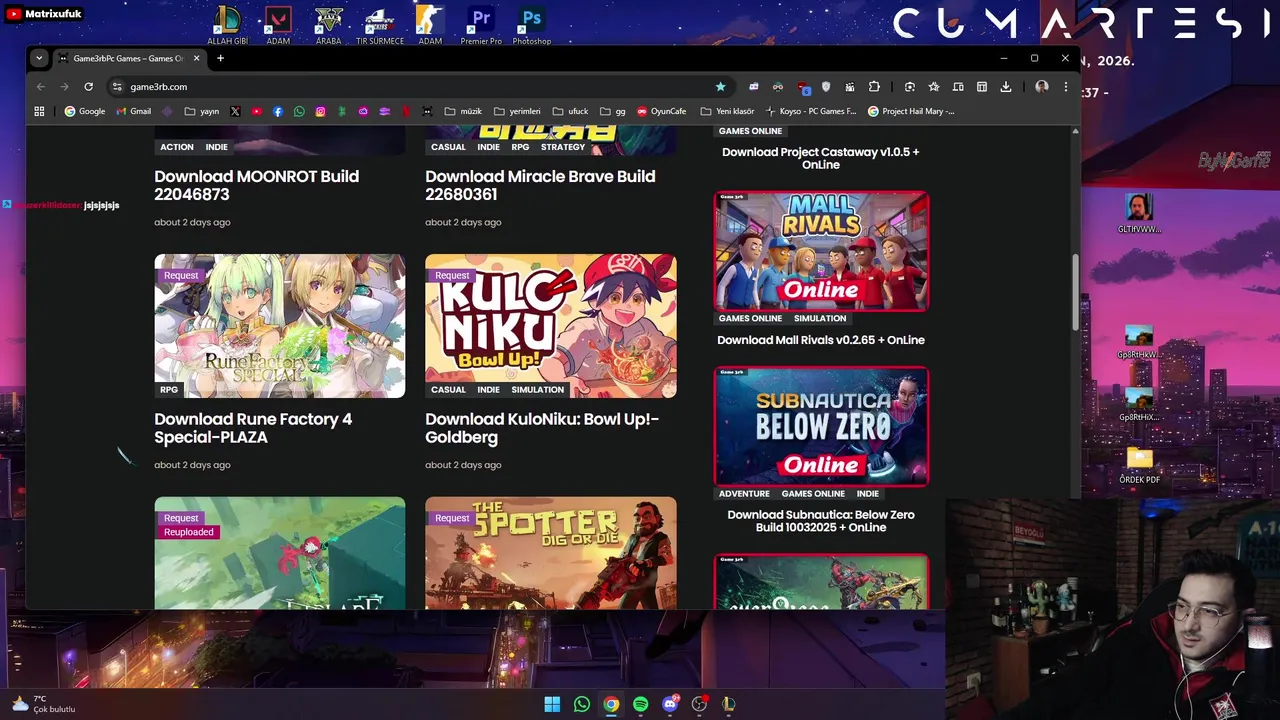Open the Chrome profile avatar
The height and width of the screenshot is (720, 1280).
1042,87
